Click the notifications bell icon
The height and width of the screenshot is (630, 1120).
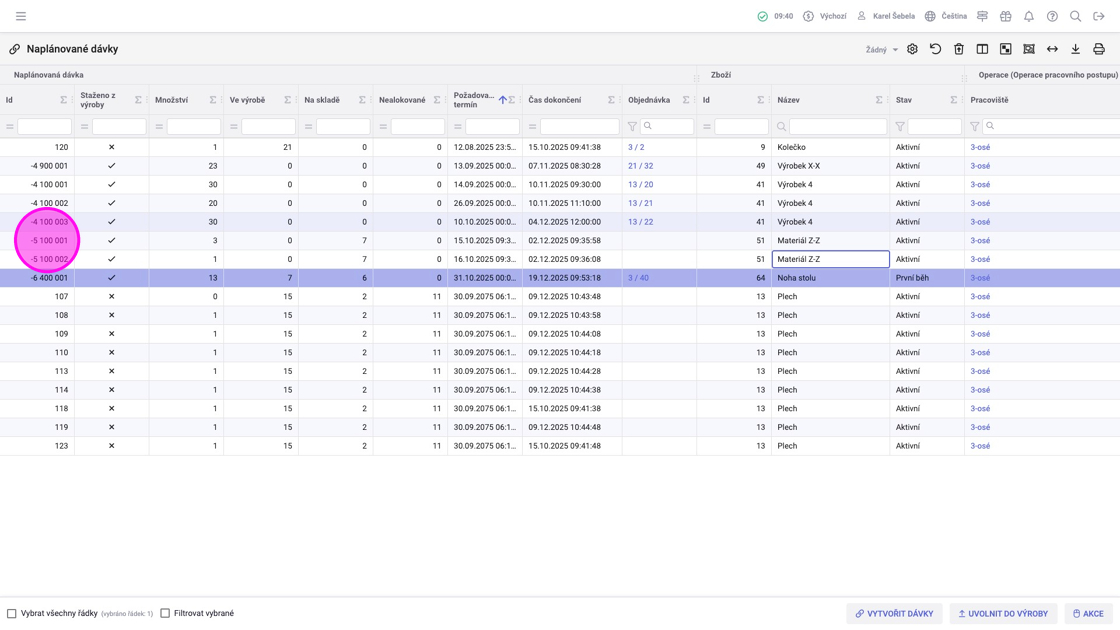point(1028,16)
